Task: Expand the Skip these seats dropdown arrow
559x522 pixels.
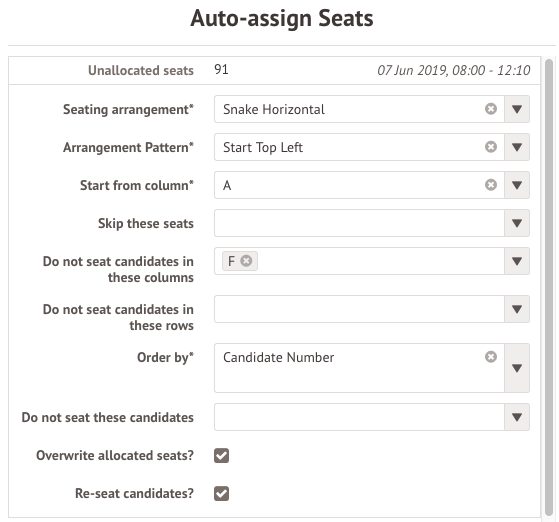Action: click(x=517, y=223)
